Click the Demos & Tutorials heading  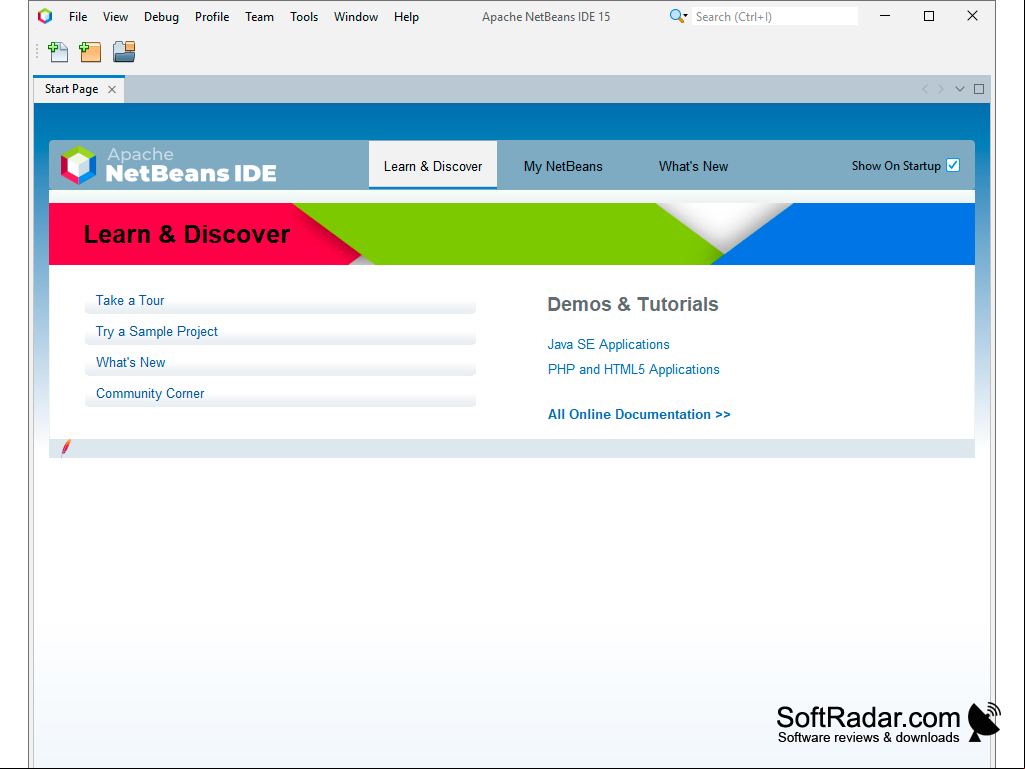click(x=632, y=304)
